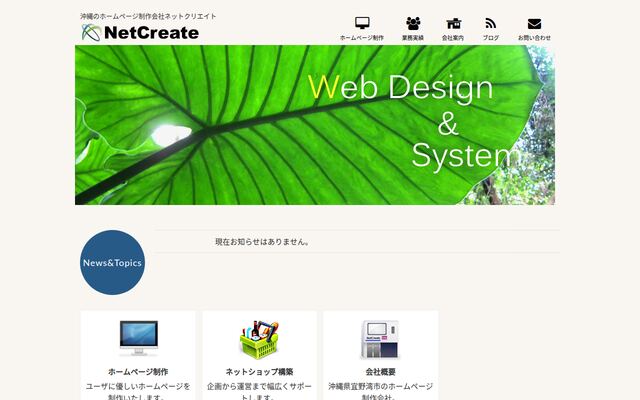Click the 会社概要 card heading
640x400 pixels.
tap(380, 372)
